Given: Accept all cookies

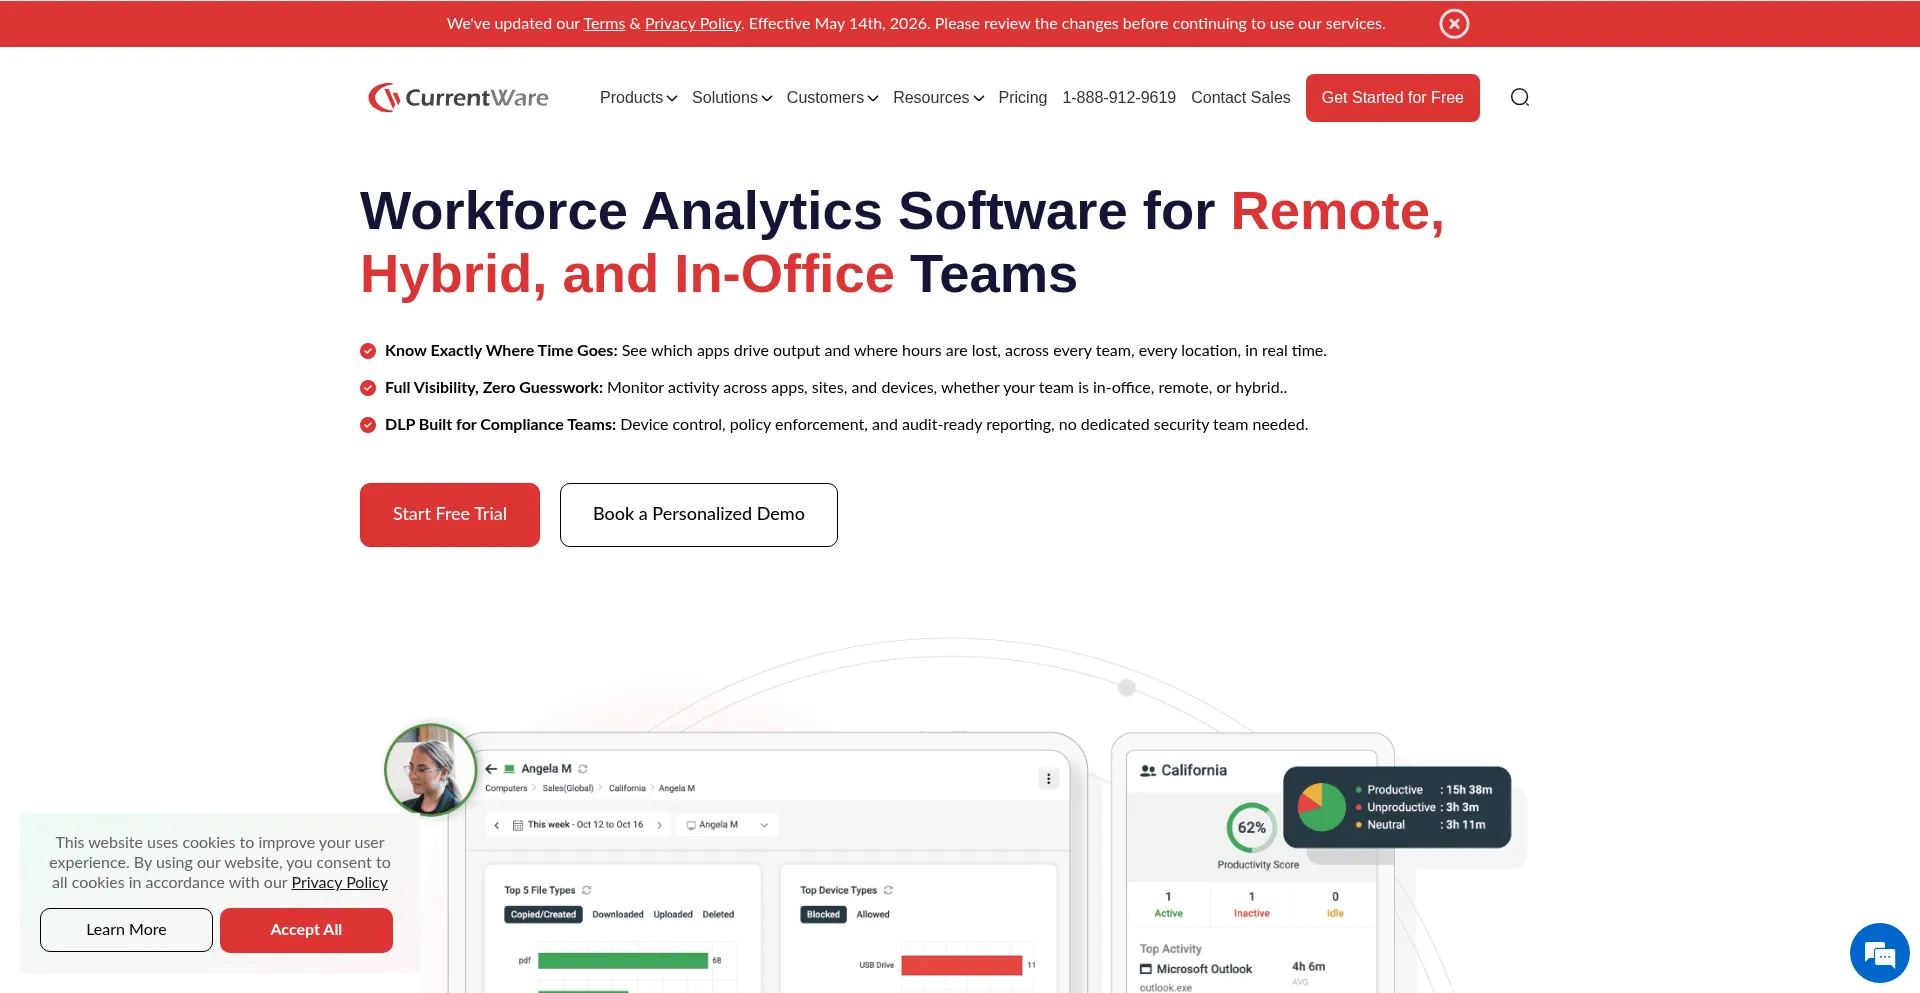Looking at the screenshot, I should point(306,930).
